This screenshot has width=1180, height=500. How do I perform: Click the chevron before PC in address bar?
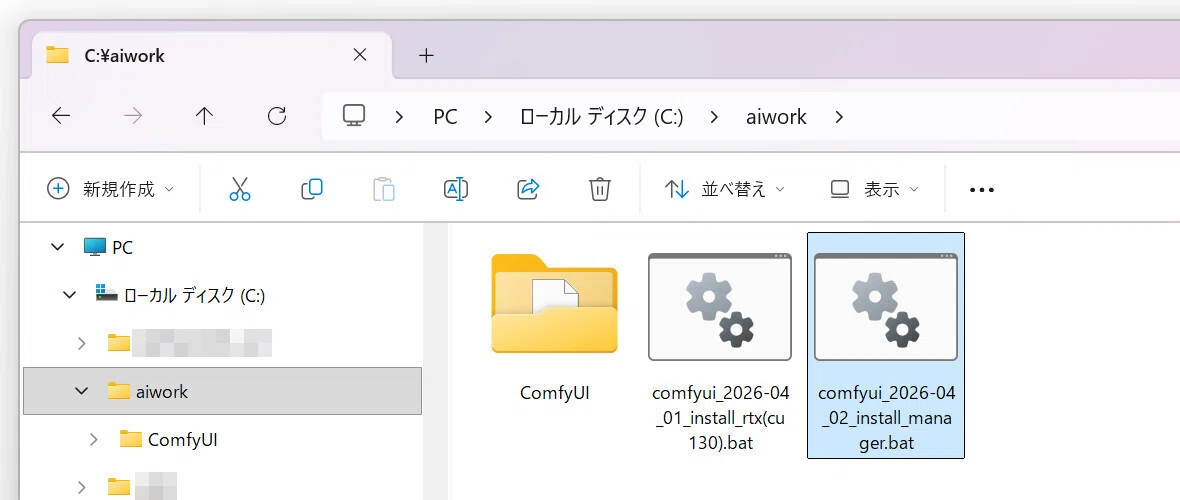point(399,117)
